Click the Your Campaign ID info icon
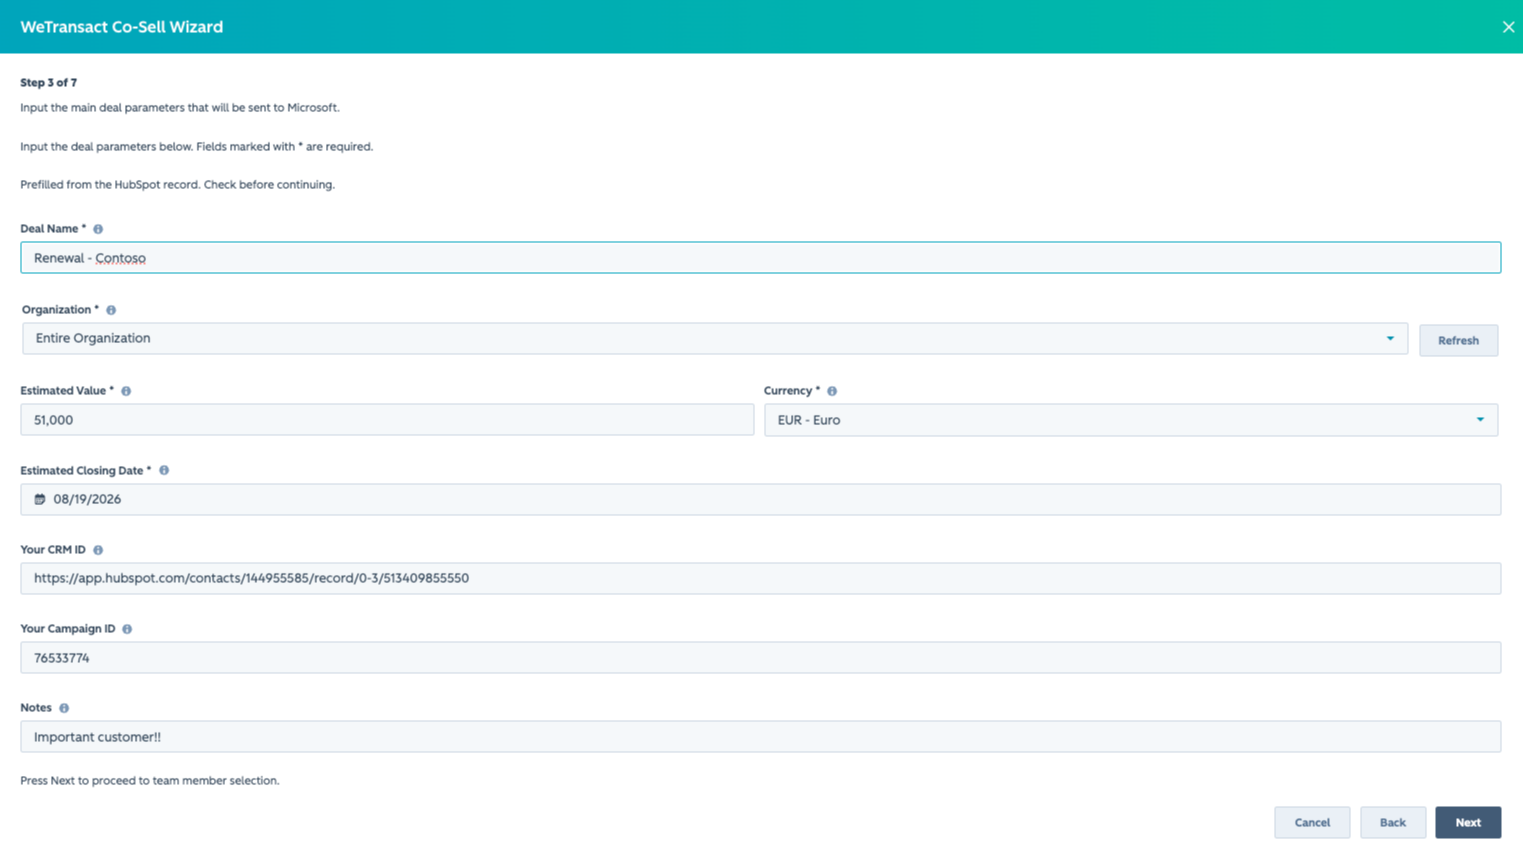This screenshot has height=857, width=1523. point(127,629)
